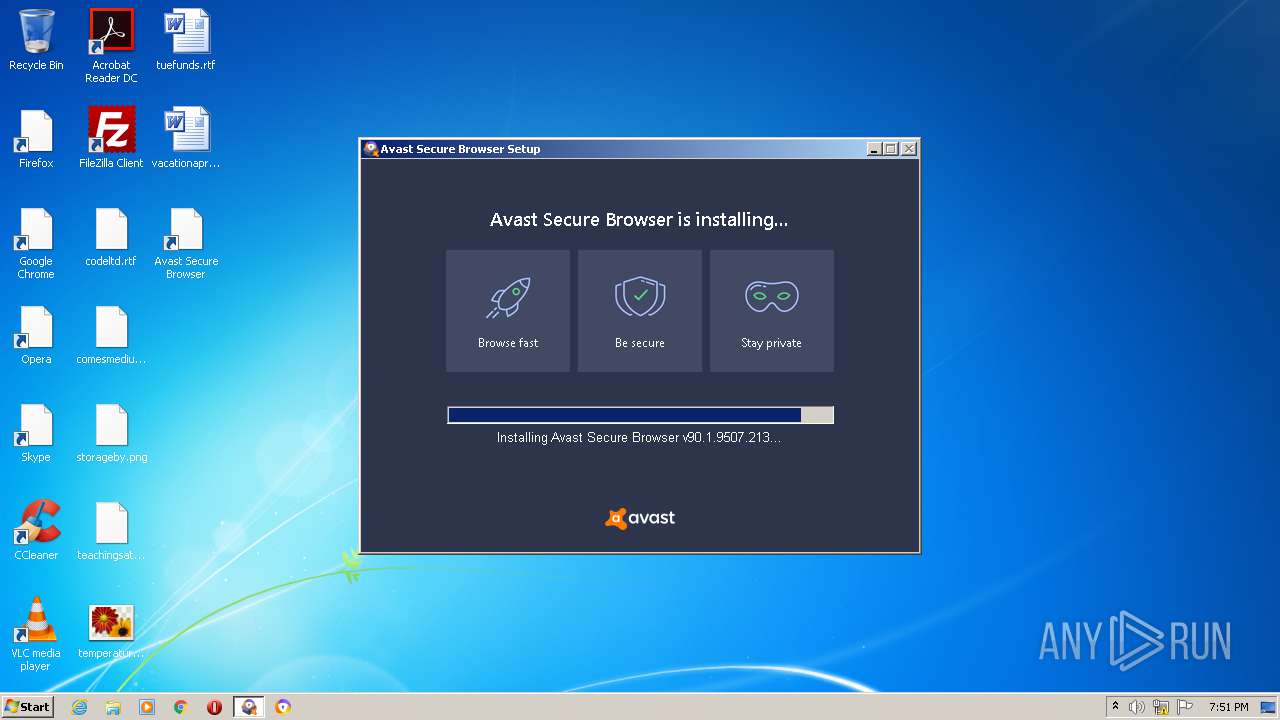
Task: Click the 'Avast Secure Browser is installing...' heading
Action: coord(639,219)
